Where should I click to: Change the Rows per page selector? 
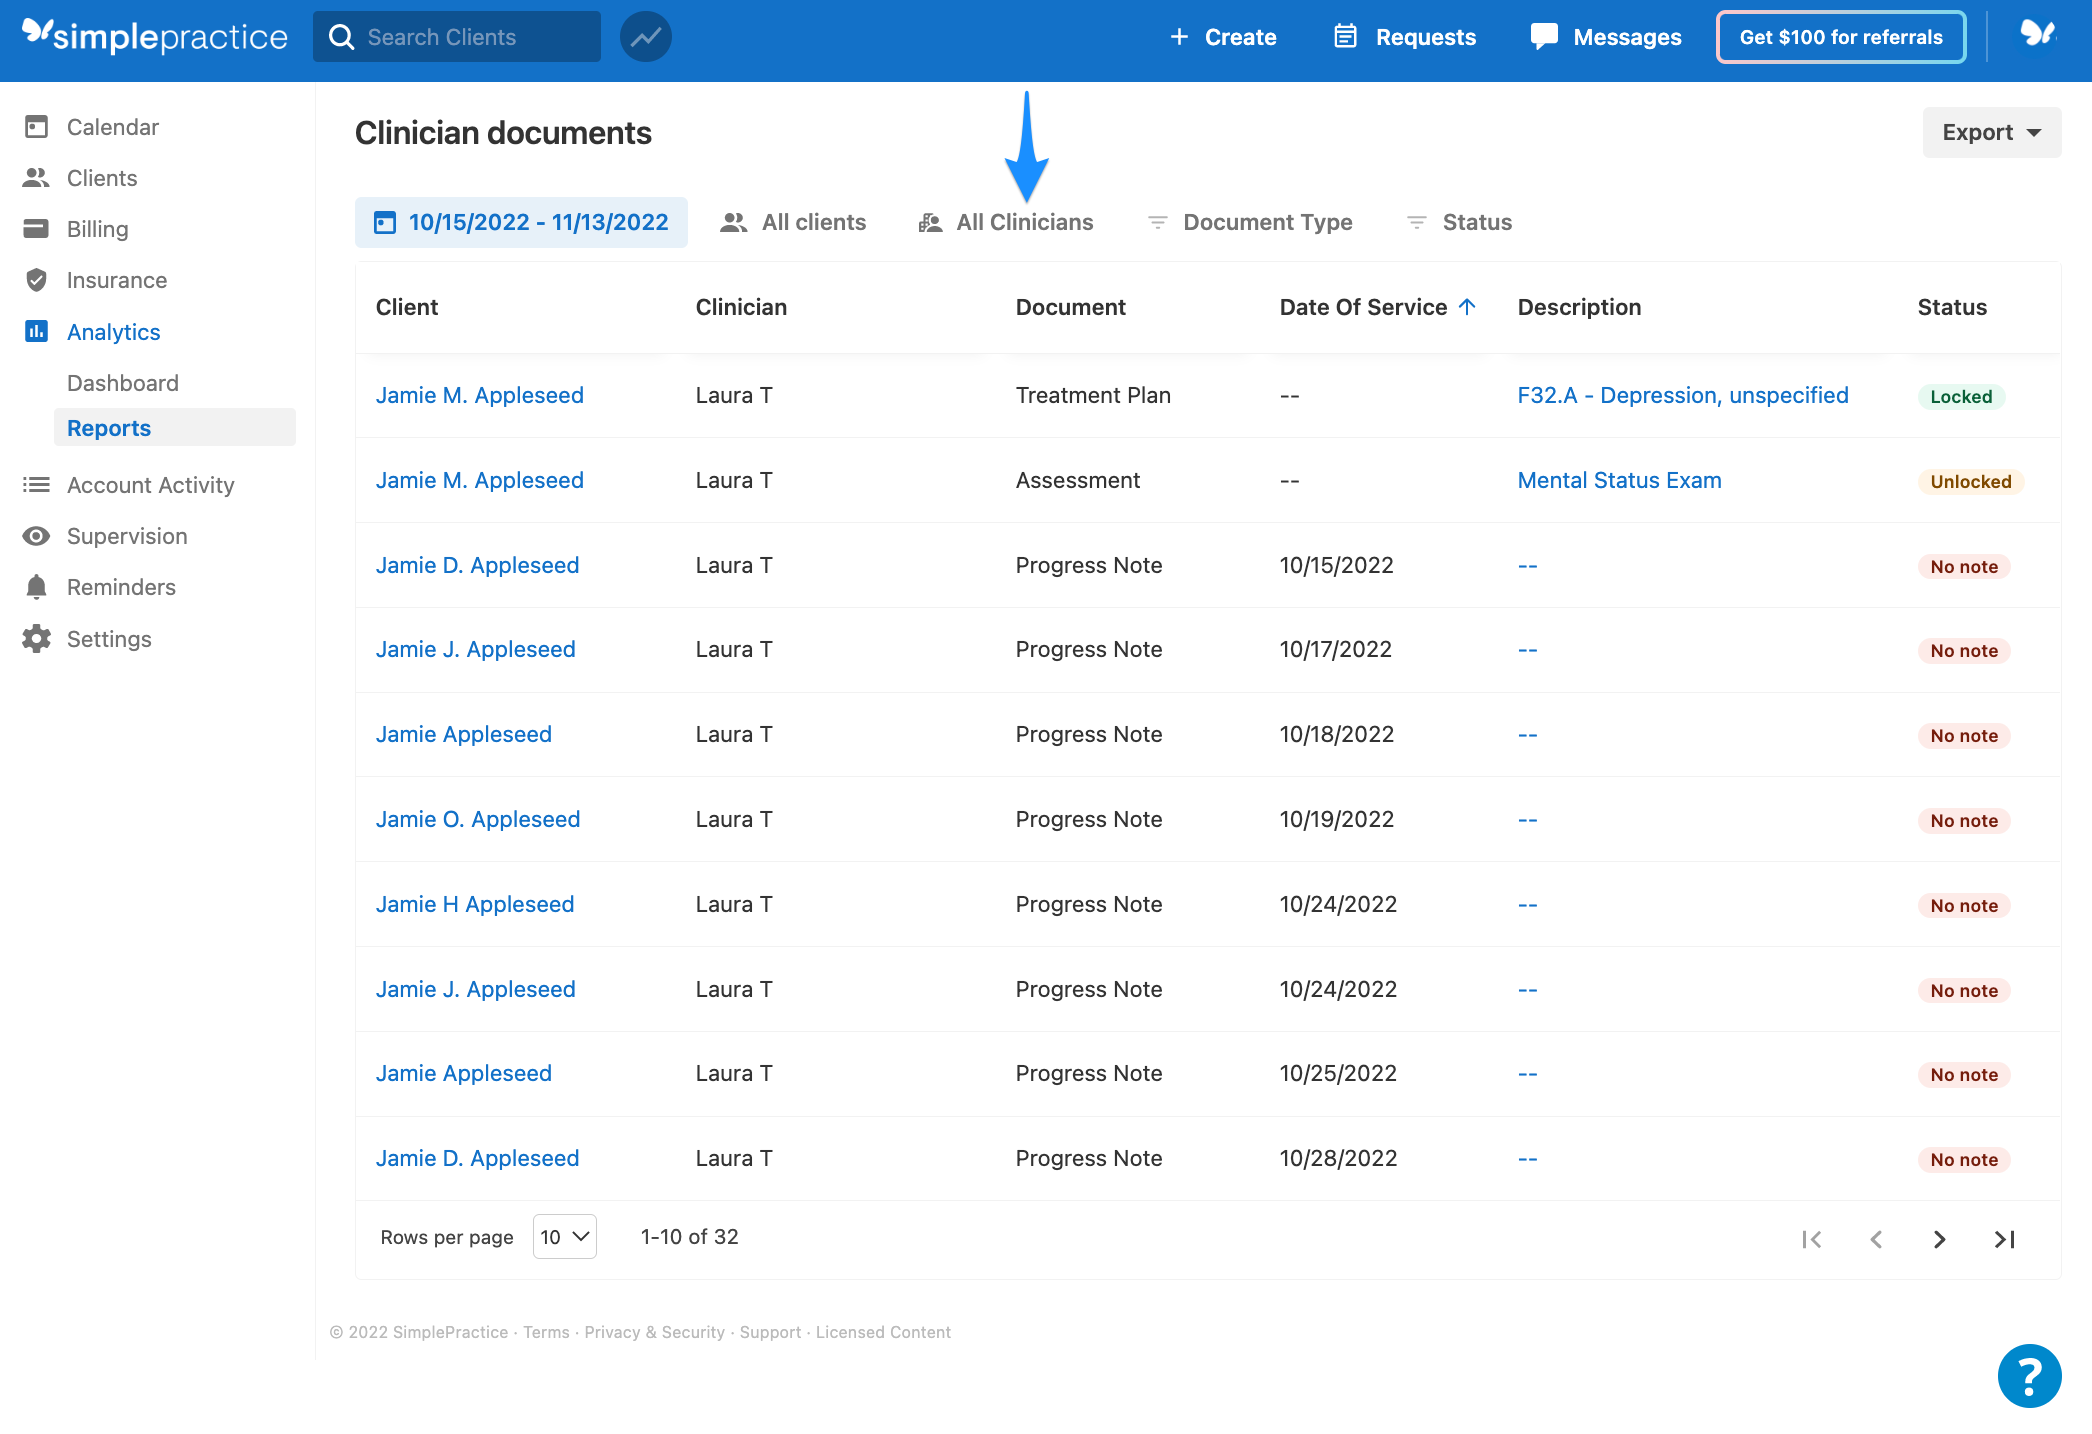pos(563,1237)
